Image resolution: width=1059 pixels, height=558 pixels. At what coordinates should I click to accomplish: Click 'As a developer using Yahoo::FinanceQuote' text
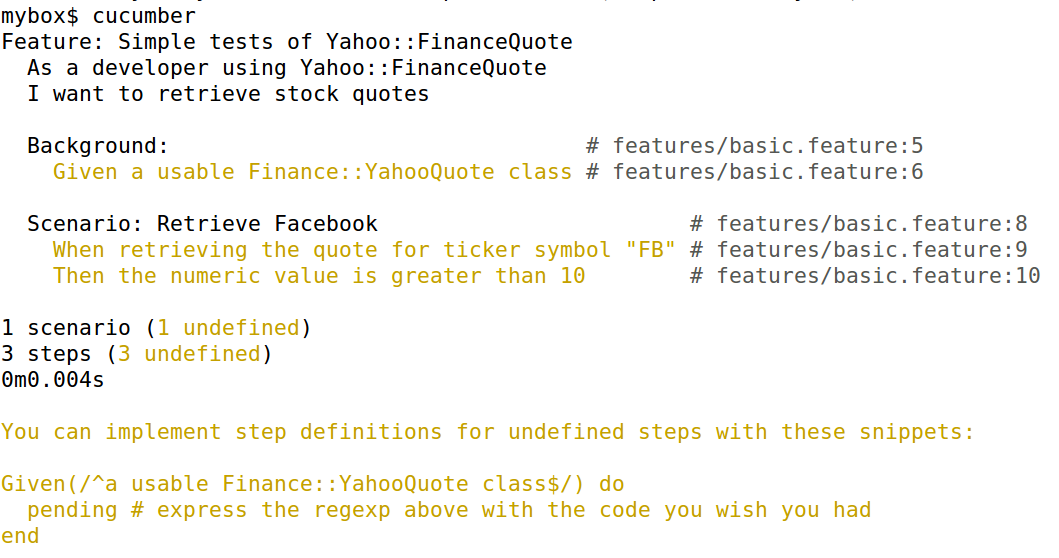point(287,68)
